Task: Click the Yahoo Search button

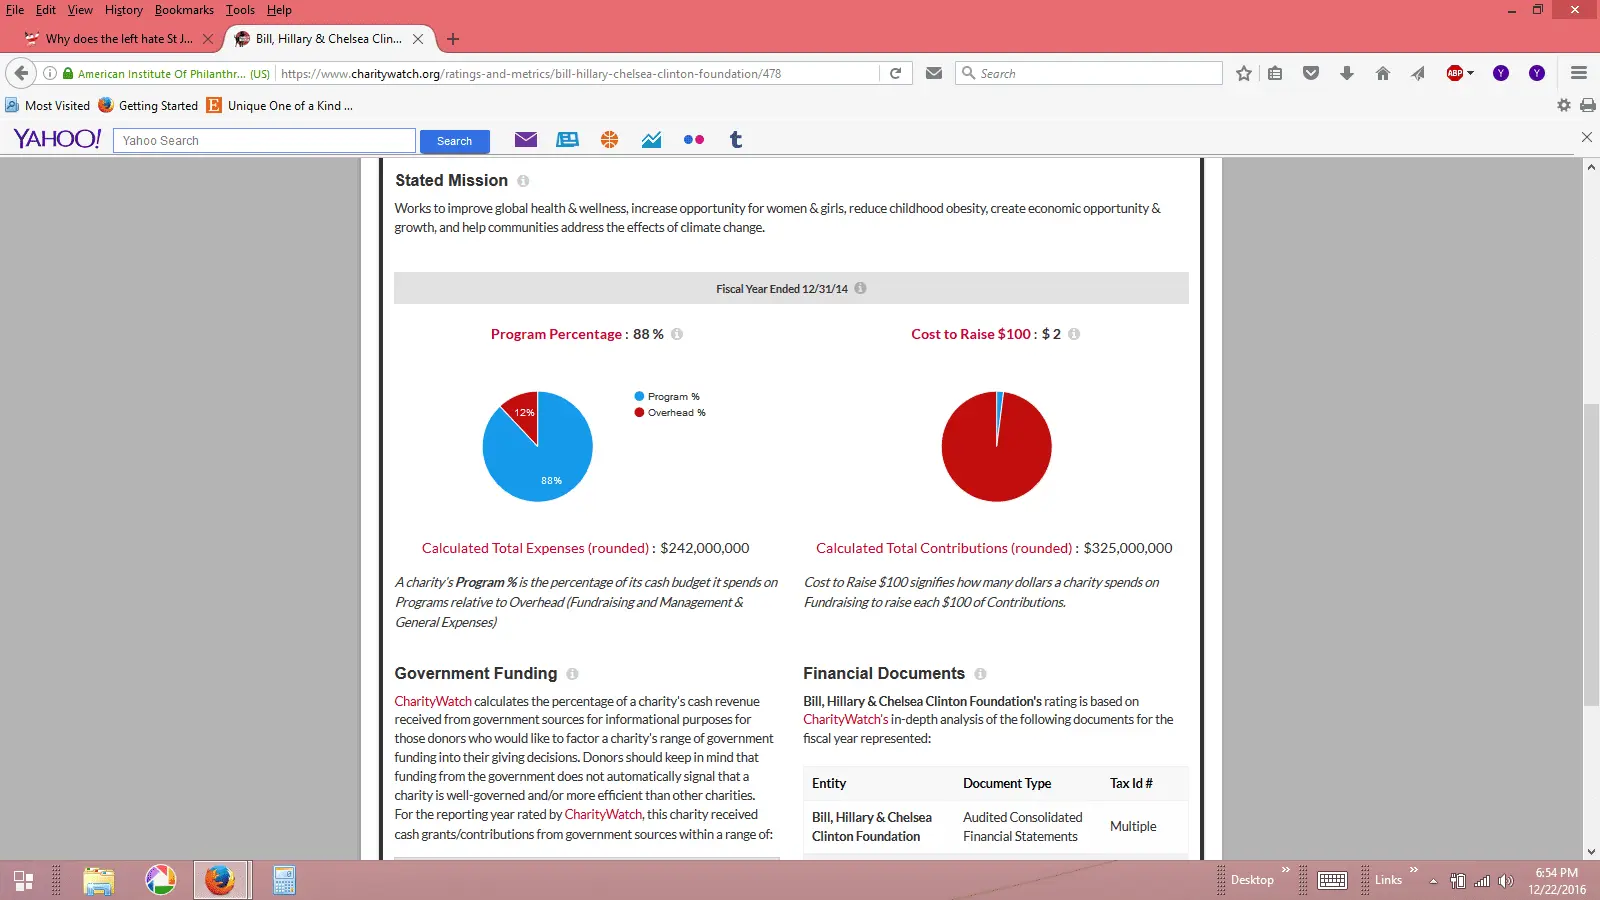Action: tap(455, 141)
